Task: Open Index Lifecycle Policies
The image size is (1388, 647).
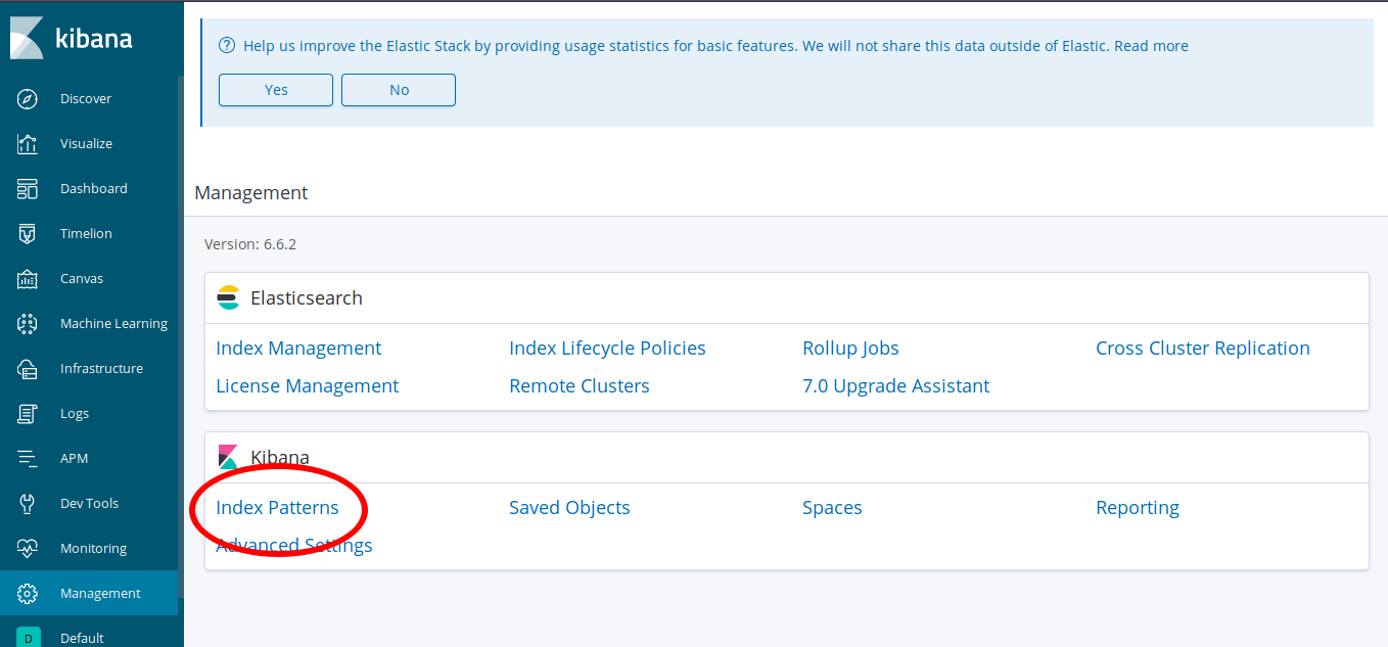Action: 607,347
